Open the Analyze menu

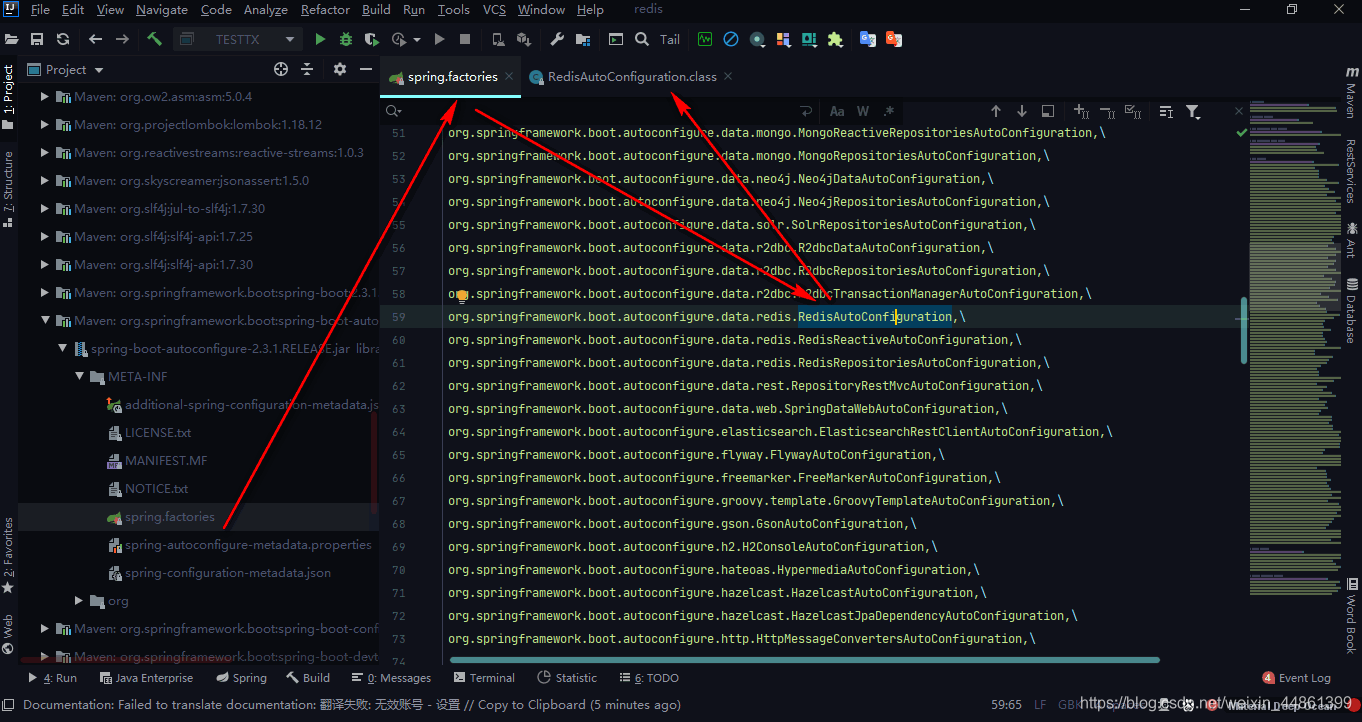pyautogui.click(x=266, y=10)
